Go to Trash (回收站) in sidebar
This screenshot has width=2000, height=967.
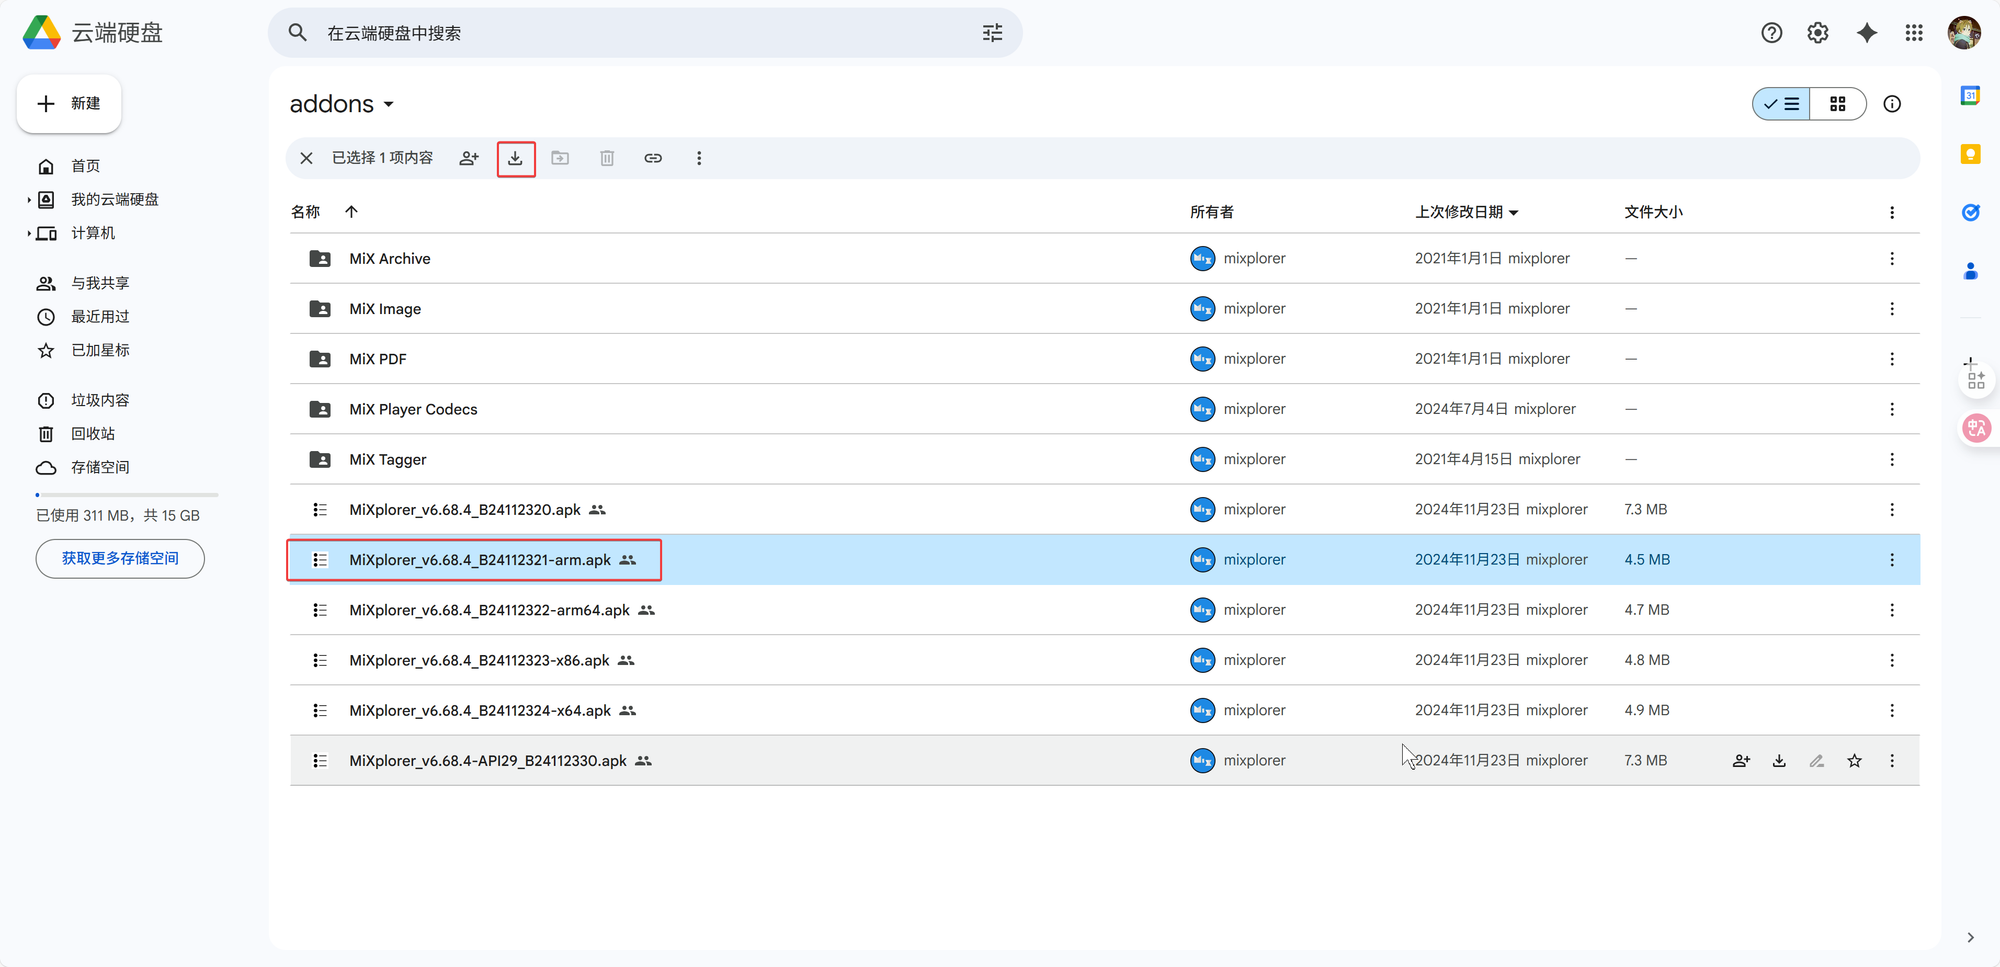[93, 434]
